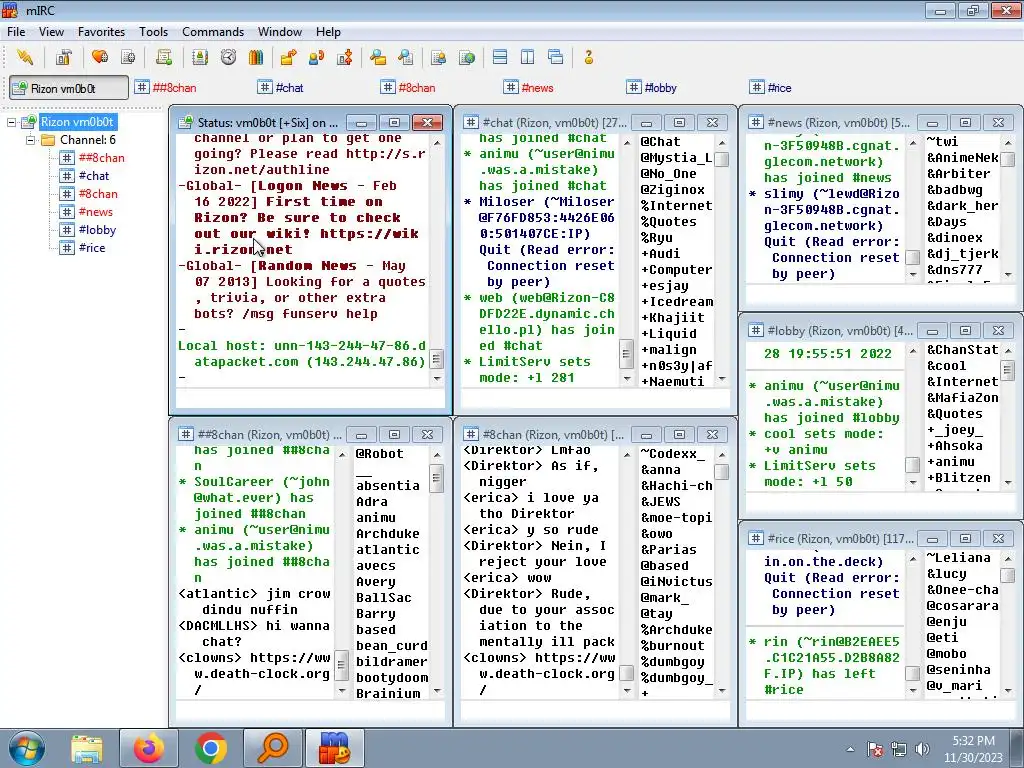Open the File menu
The width and height of the screenshot is (1024, 768).
[16, 32]
